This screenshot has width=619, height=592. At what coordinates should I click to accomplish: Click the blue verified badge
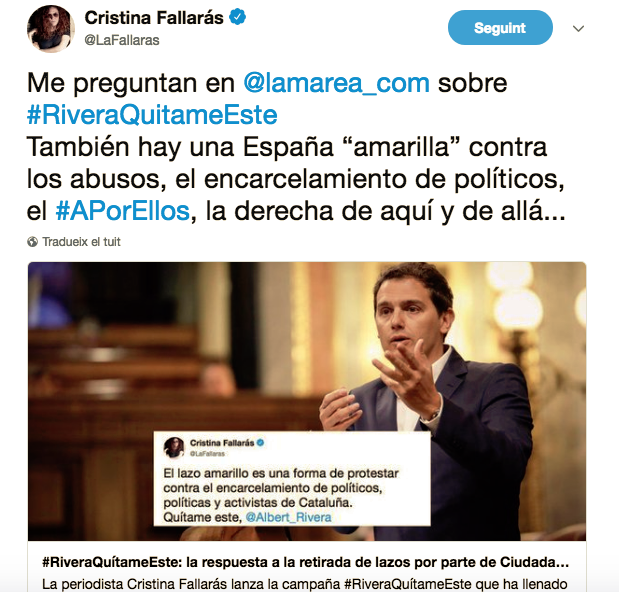[x=237, y=17]
